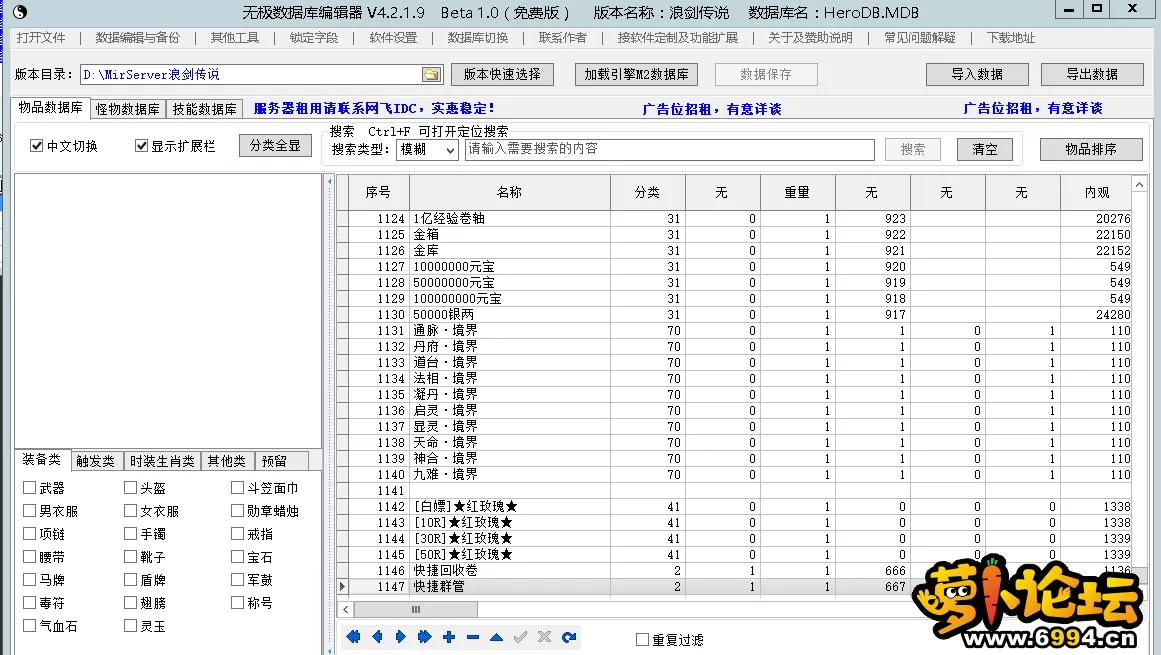Viewport: 1161px width, 655px height.
Task: Click horizontal scrollbar left arrow
Action: click(x=346, y=609)
